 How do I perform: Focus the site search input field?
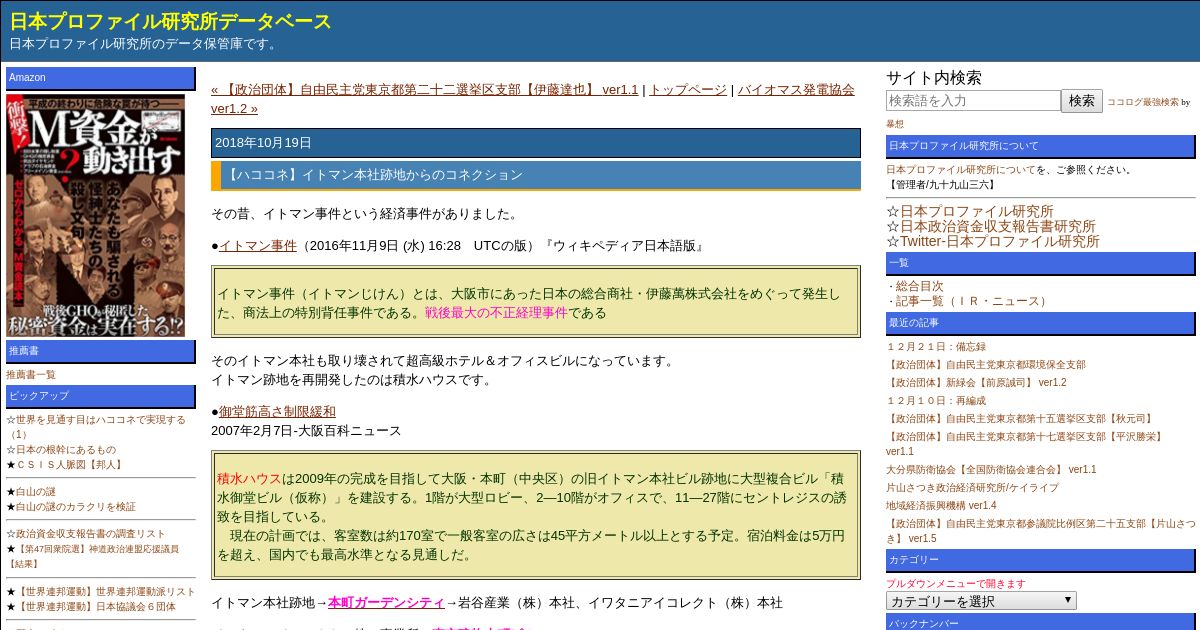[x=973, y=101]
